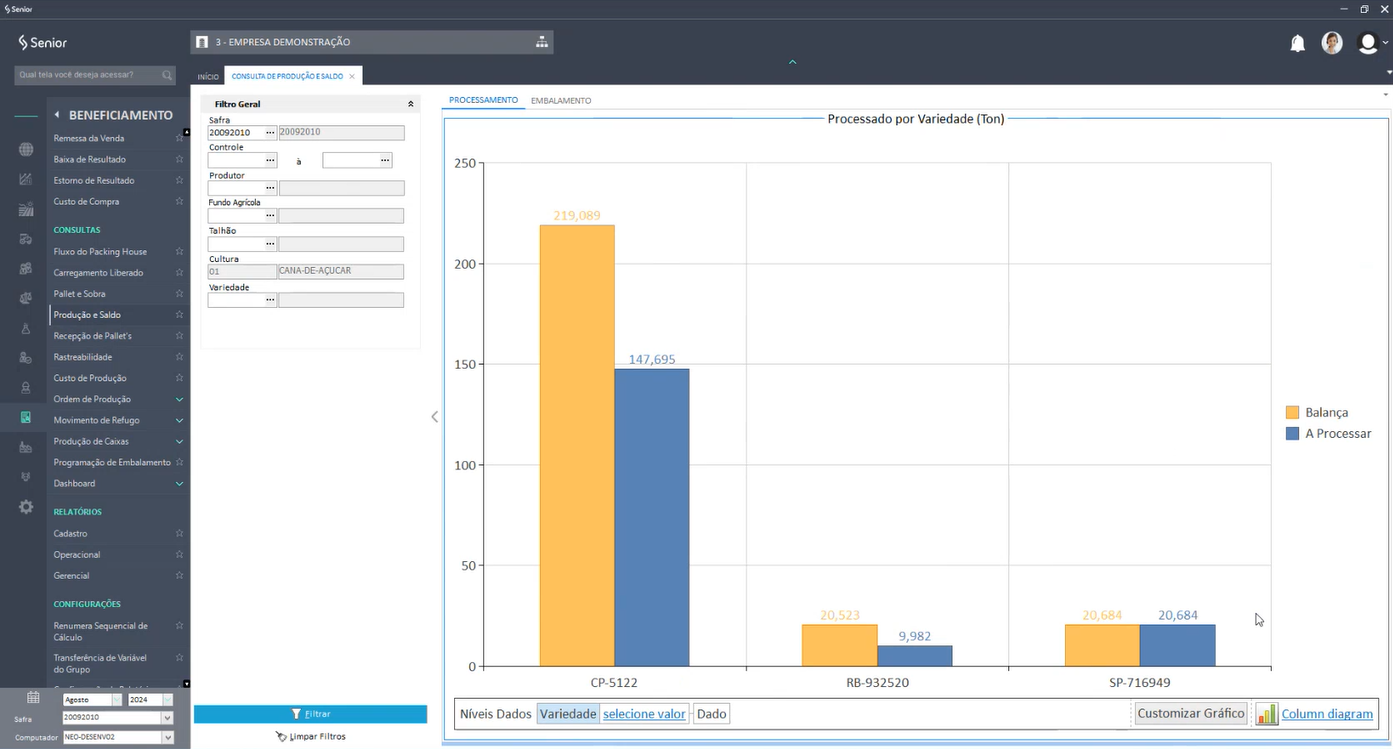Screen dimensions: 1393x749
Task: Open the Column diagram link
Action: tap(1327, 714)
